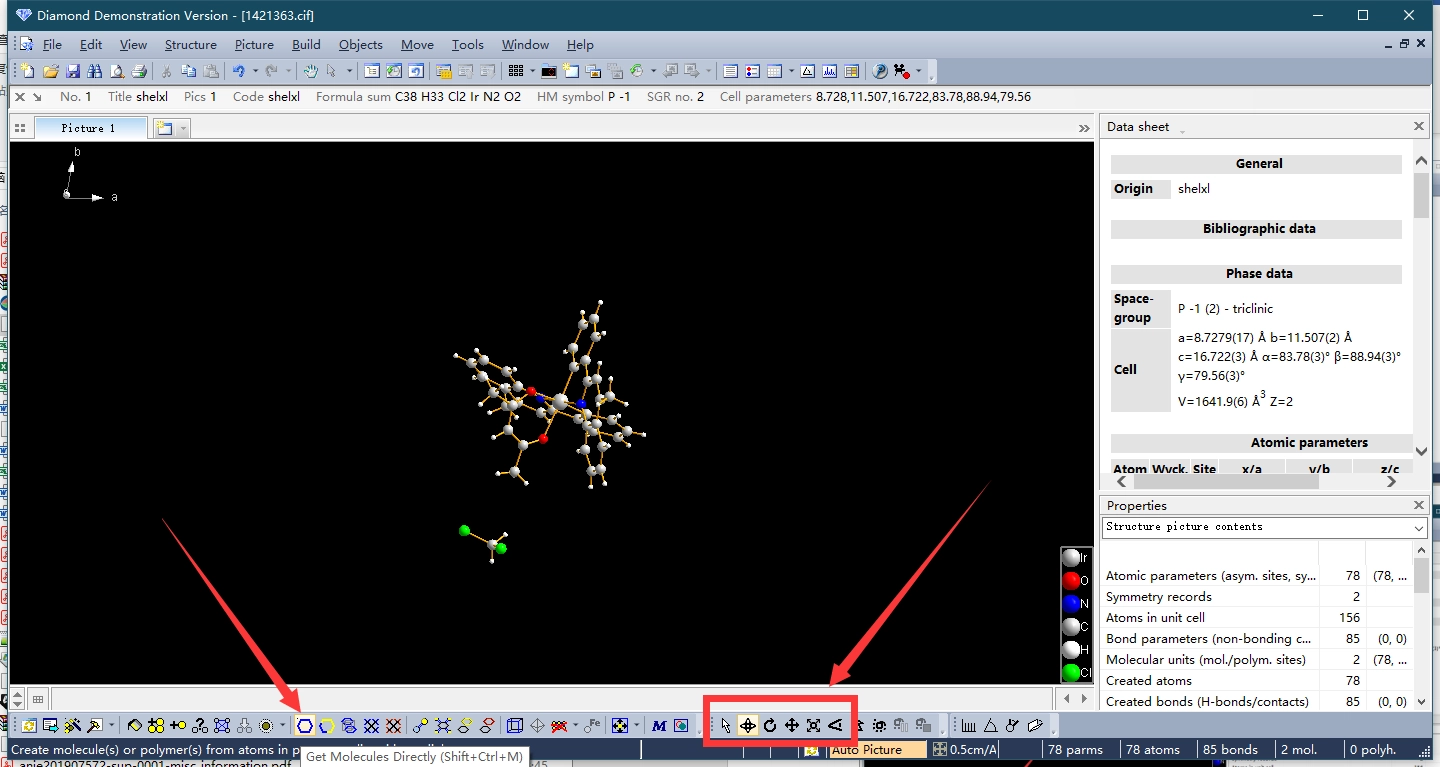Open the Build menu
The width and height of the screenshot is (1440, 767).
(306, 44)
